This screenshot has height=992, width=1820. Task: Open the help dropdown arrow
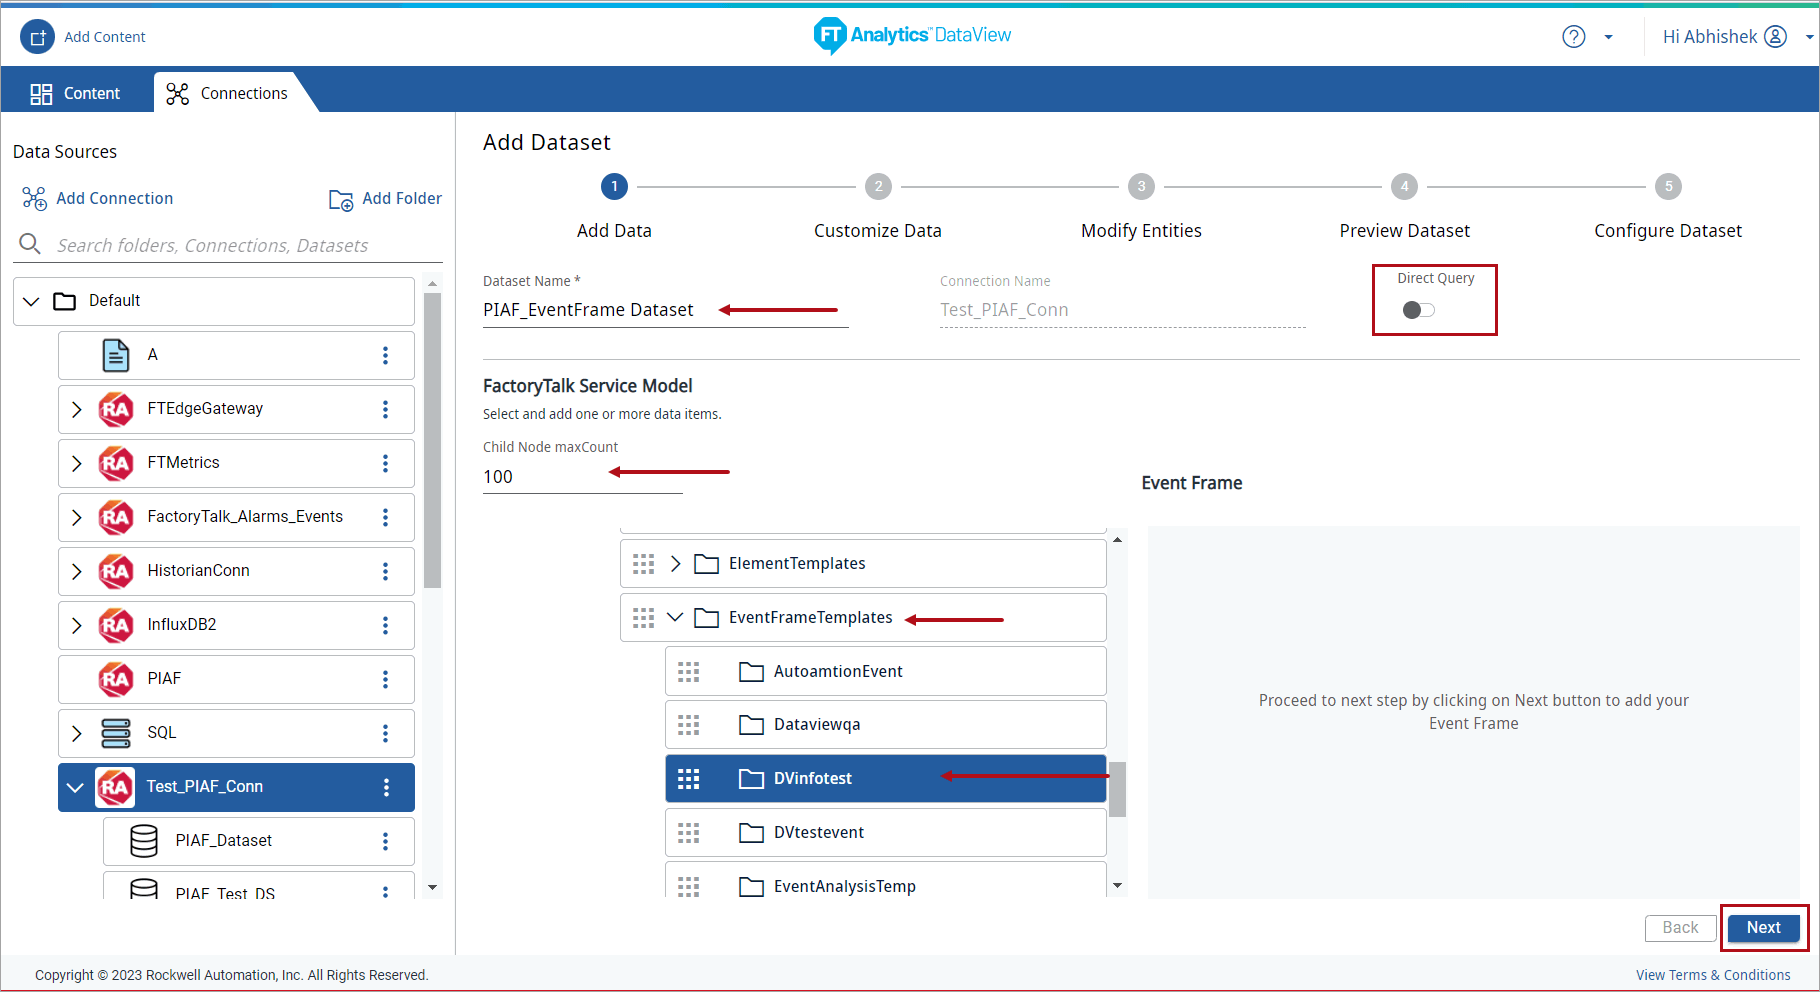point(1608,37)
